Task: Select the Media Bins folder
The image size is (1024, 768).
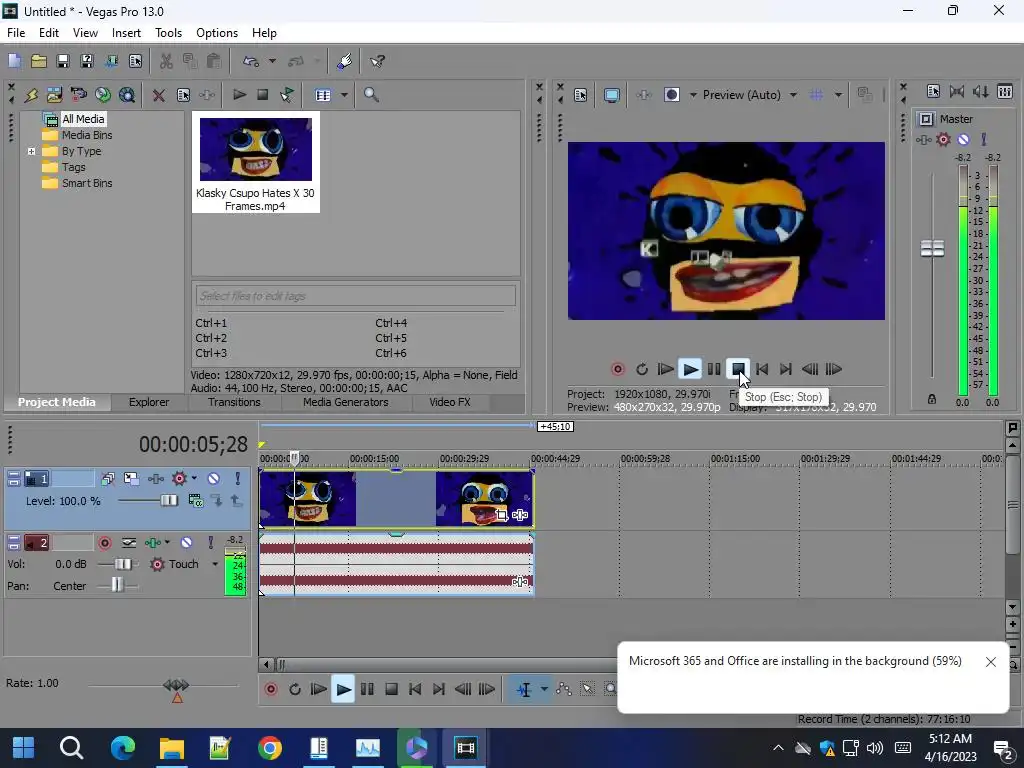Action: tap(86, 135)
